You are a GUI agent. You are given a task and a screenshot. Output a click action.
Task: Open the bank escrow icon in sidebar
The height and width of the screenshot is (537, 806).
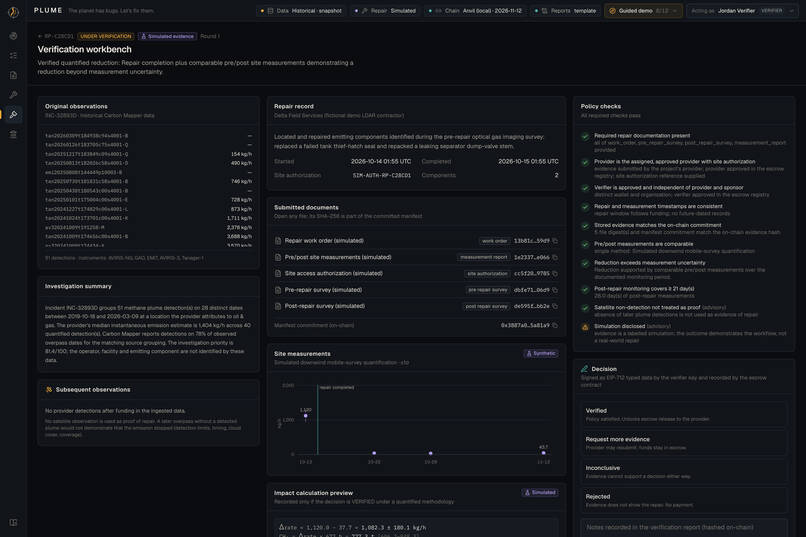coord(13,134)
